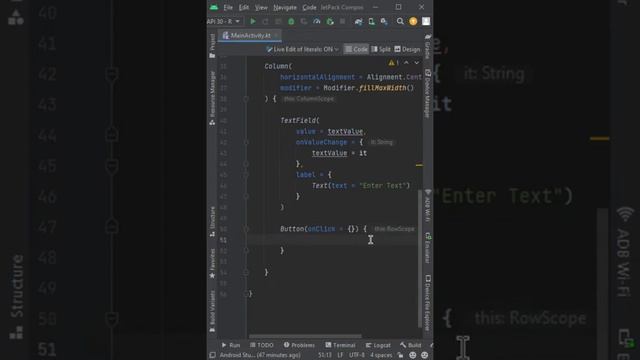Toggle tool window bars square icon bottom-left

[212, 356]
